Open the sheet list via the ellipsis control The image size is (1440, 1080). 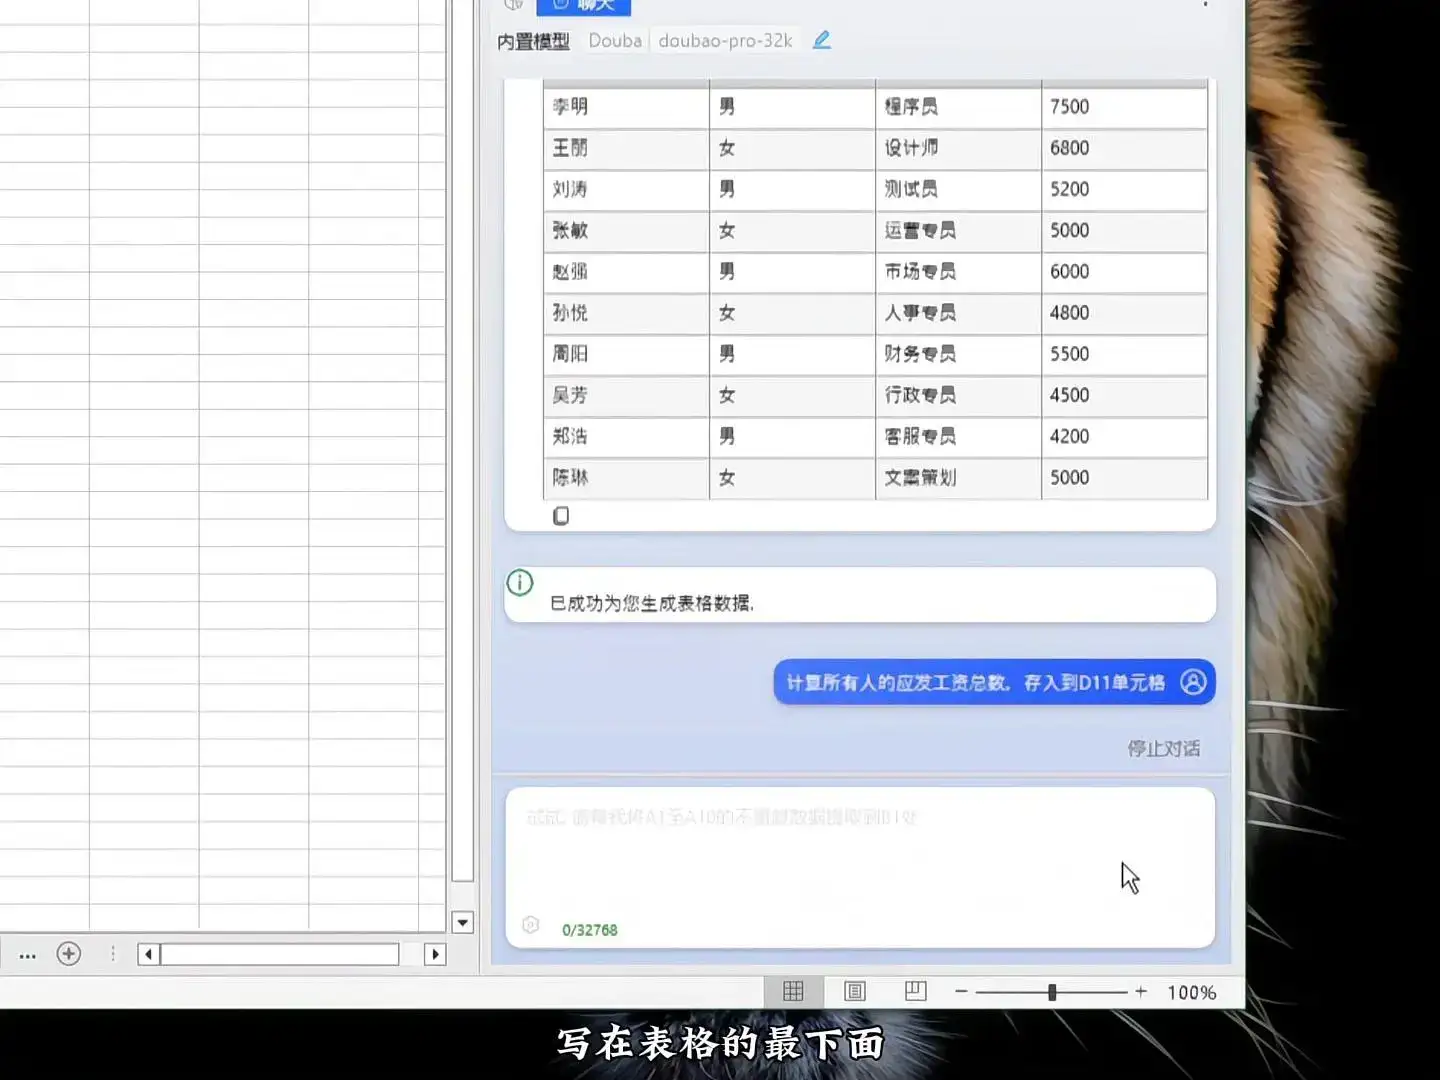[x=27, y=954]
